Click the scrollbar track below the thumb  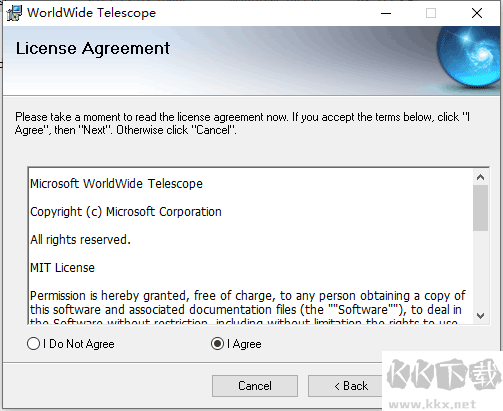point(480,269)
